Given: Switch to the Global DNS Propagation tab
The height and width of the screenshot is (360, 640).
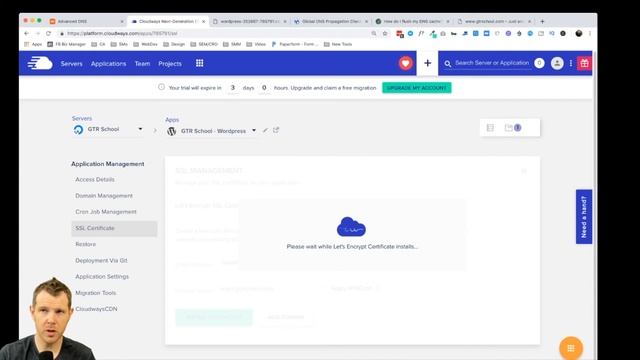Looking at the screenshot, I should point(331,21).
